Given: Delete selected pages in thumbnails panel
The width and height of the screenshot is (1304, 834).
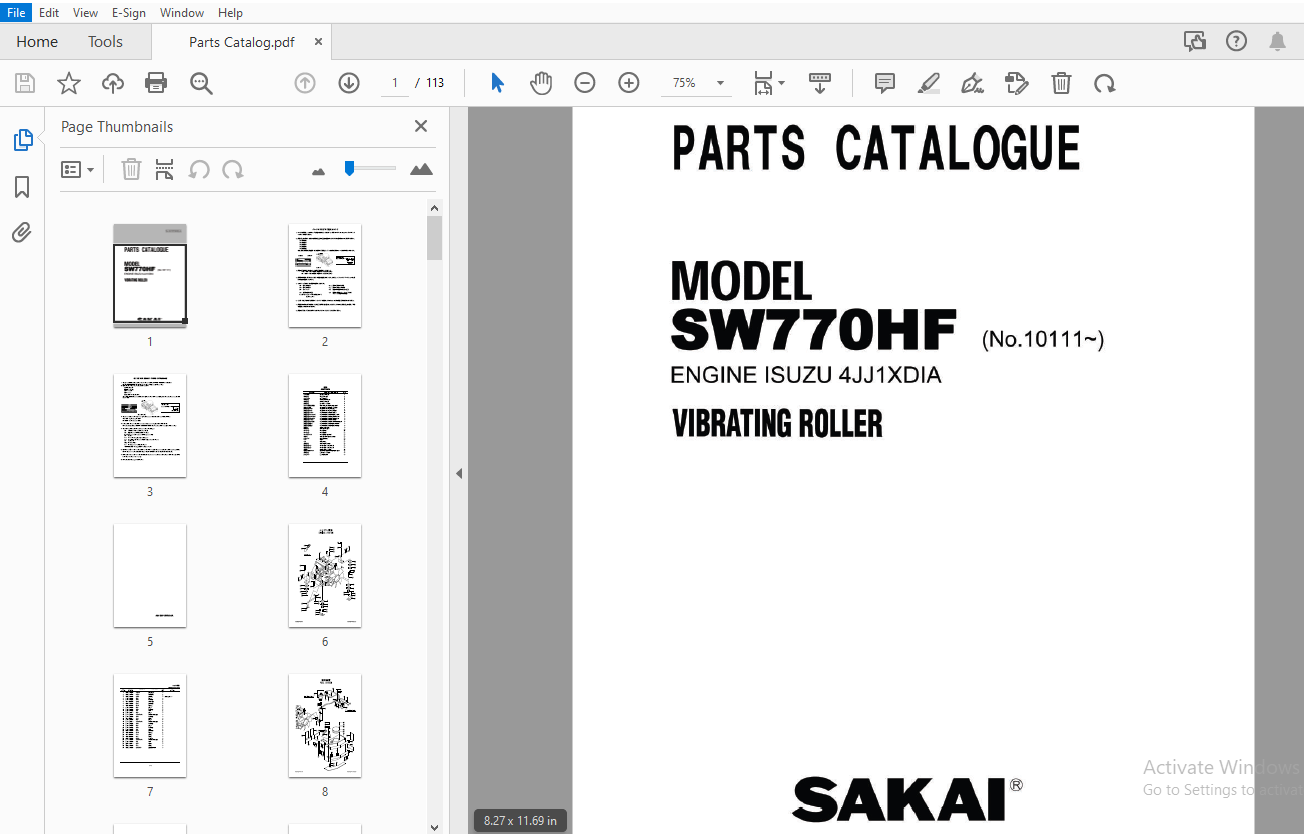Looking at the screenshot, I should point(131,170).
